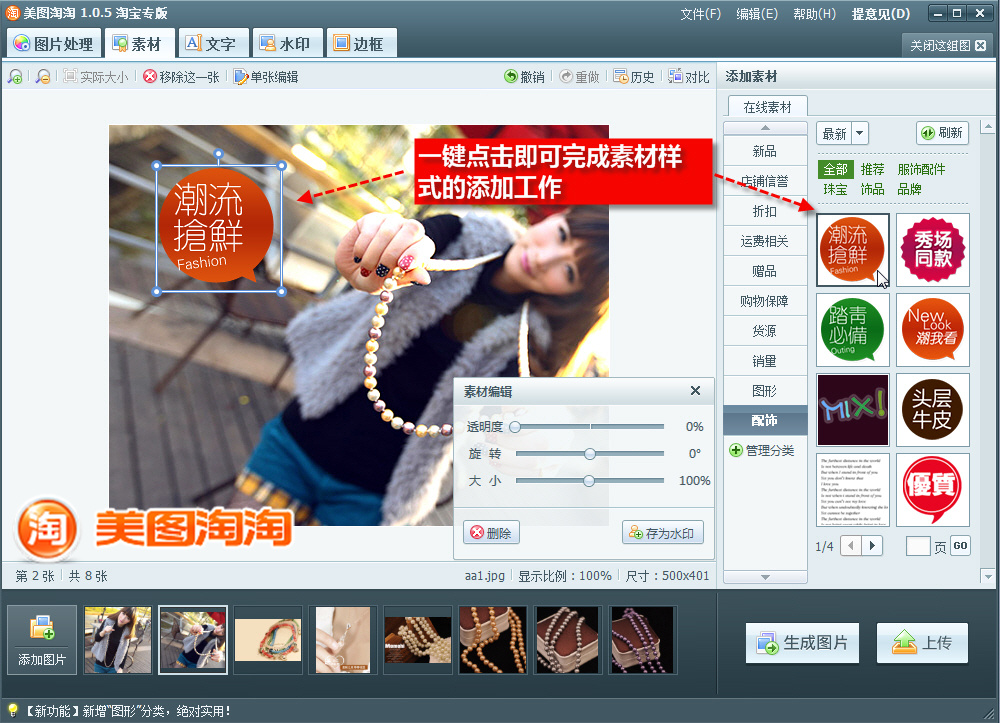Viewport: 1000px width, 723px height.
Task: Select the 新品 category
Action: pyautogui.click(x=765, y=151)
